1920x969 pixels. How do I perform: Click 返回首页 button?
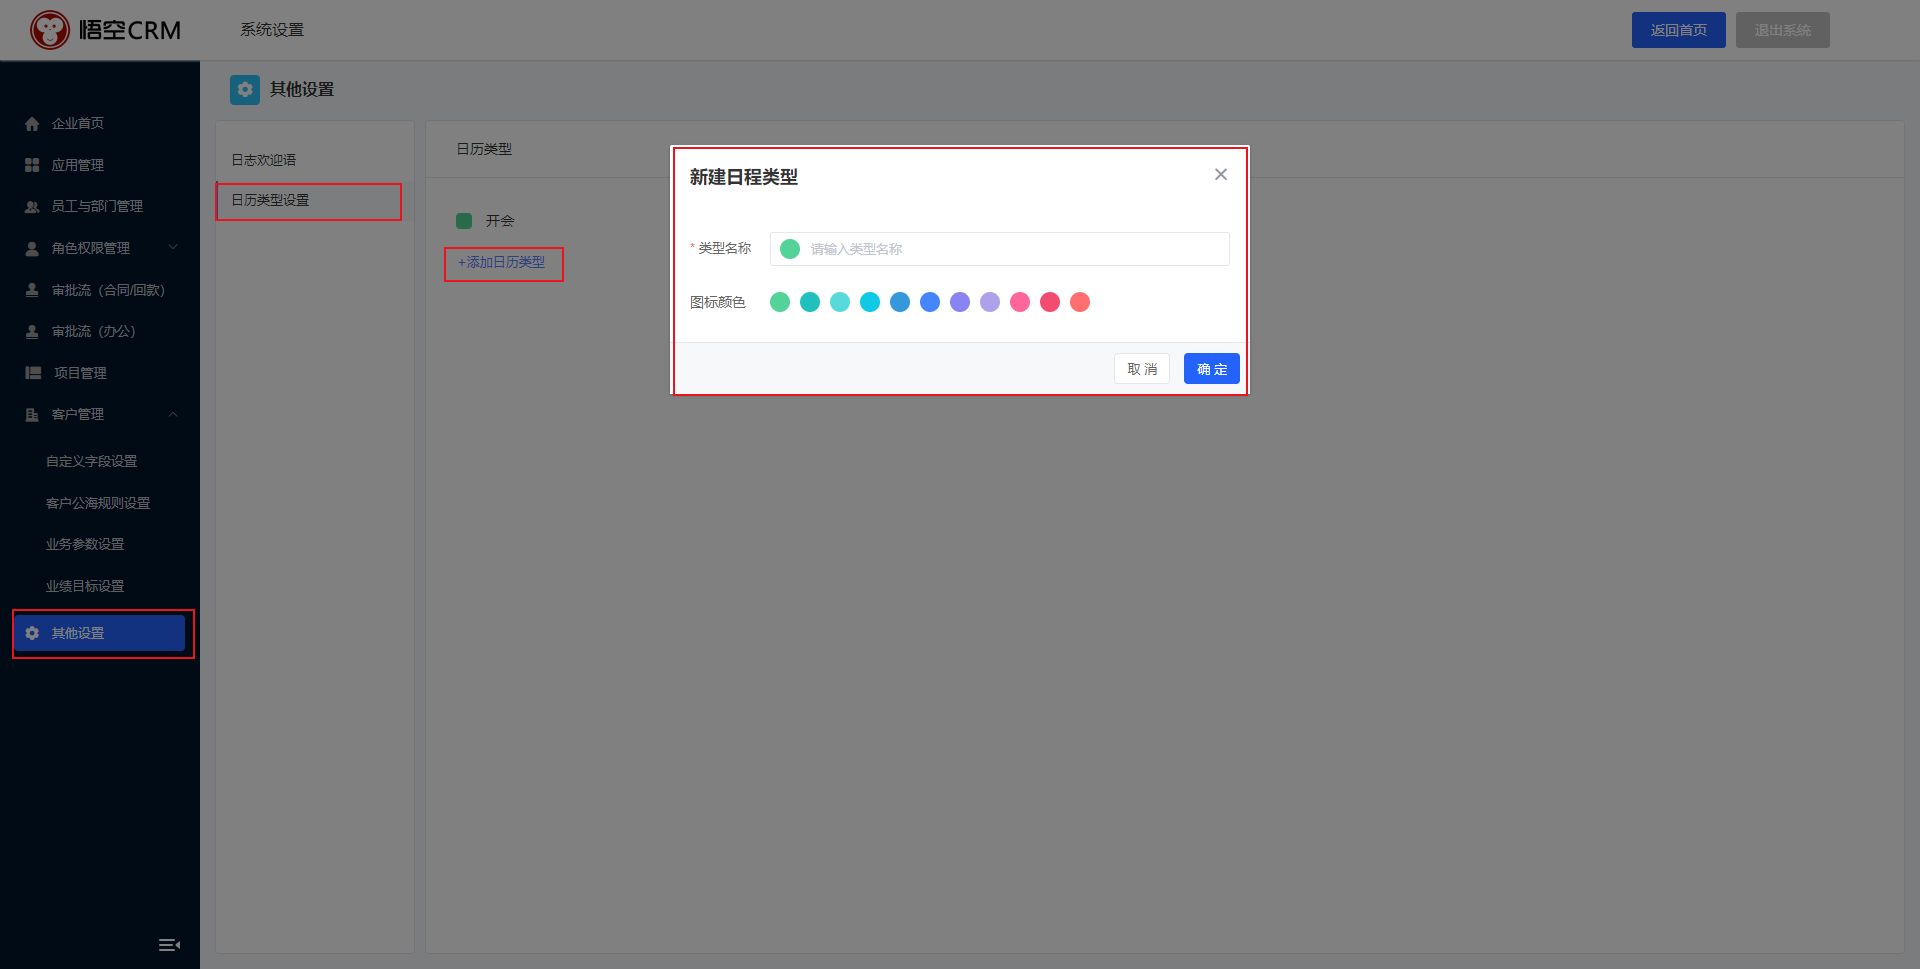click(1679, 30)
